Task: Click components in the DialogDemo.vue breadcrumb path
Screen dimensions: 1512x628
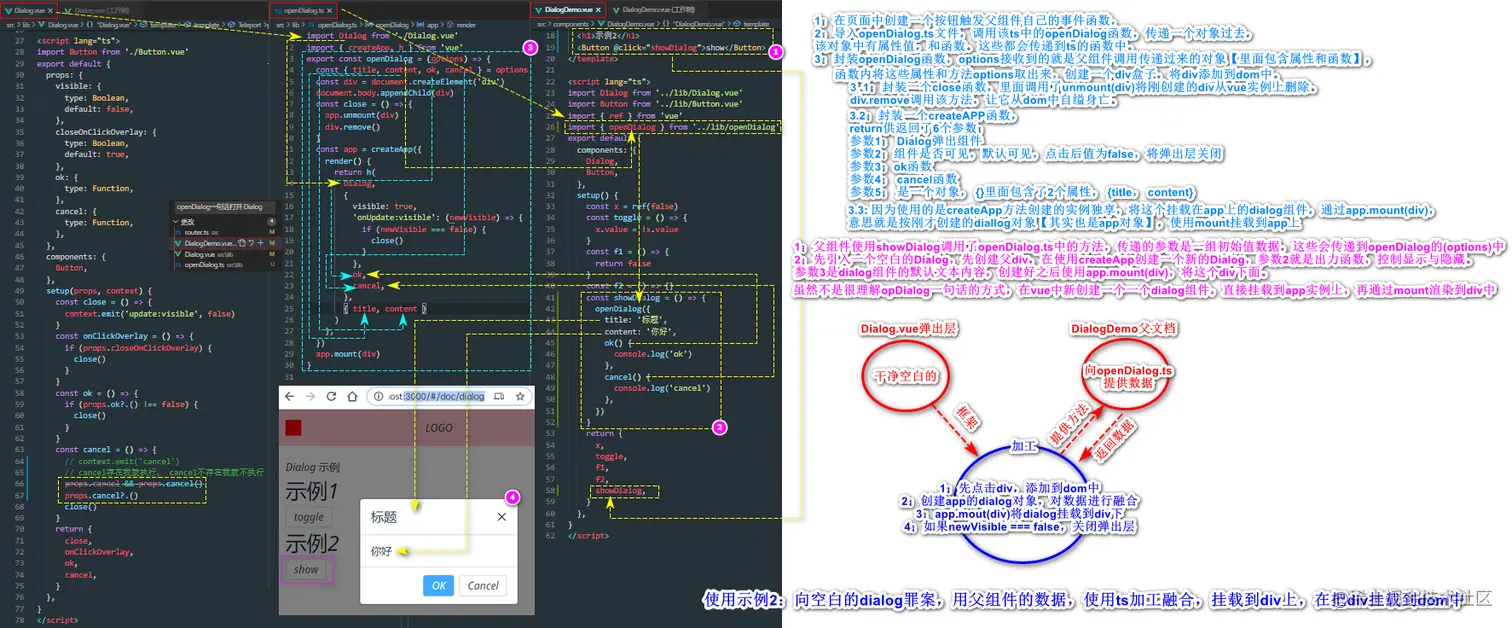Action: tap(573, 24)
